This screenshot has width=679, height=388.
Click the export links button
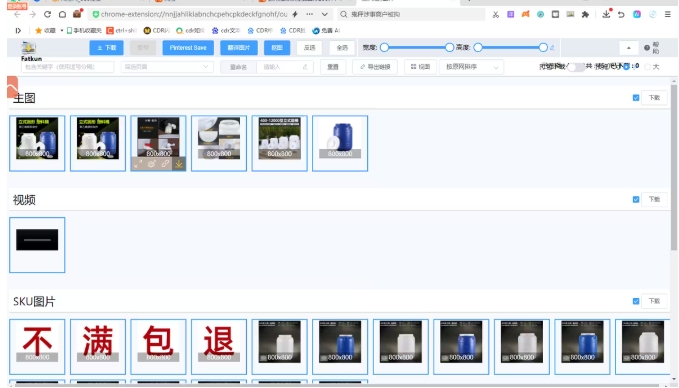click(x=375, y=67)
